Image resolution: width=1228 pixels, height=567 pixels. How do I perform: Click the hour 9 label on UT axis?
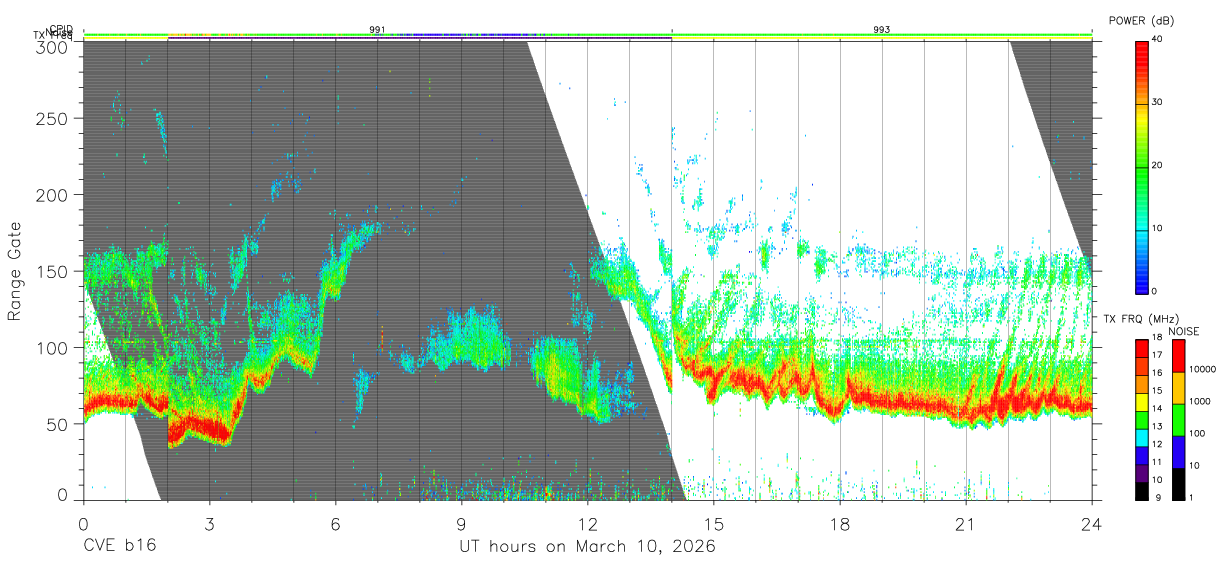[461, 524]
